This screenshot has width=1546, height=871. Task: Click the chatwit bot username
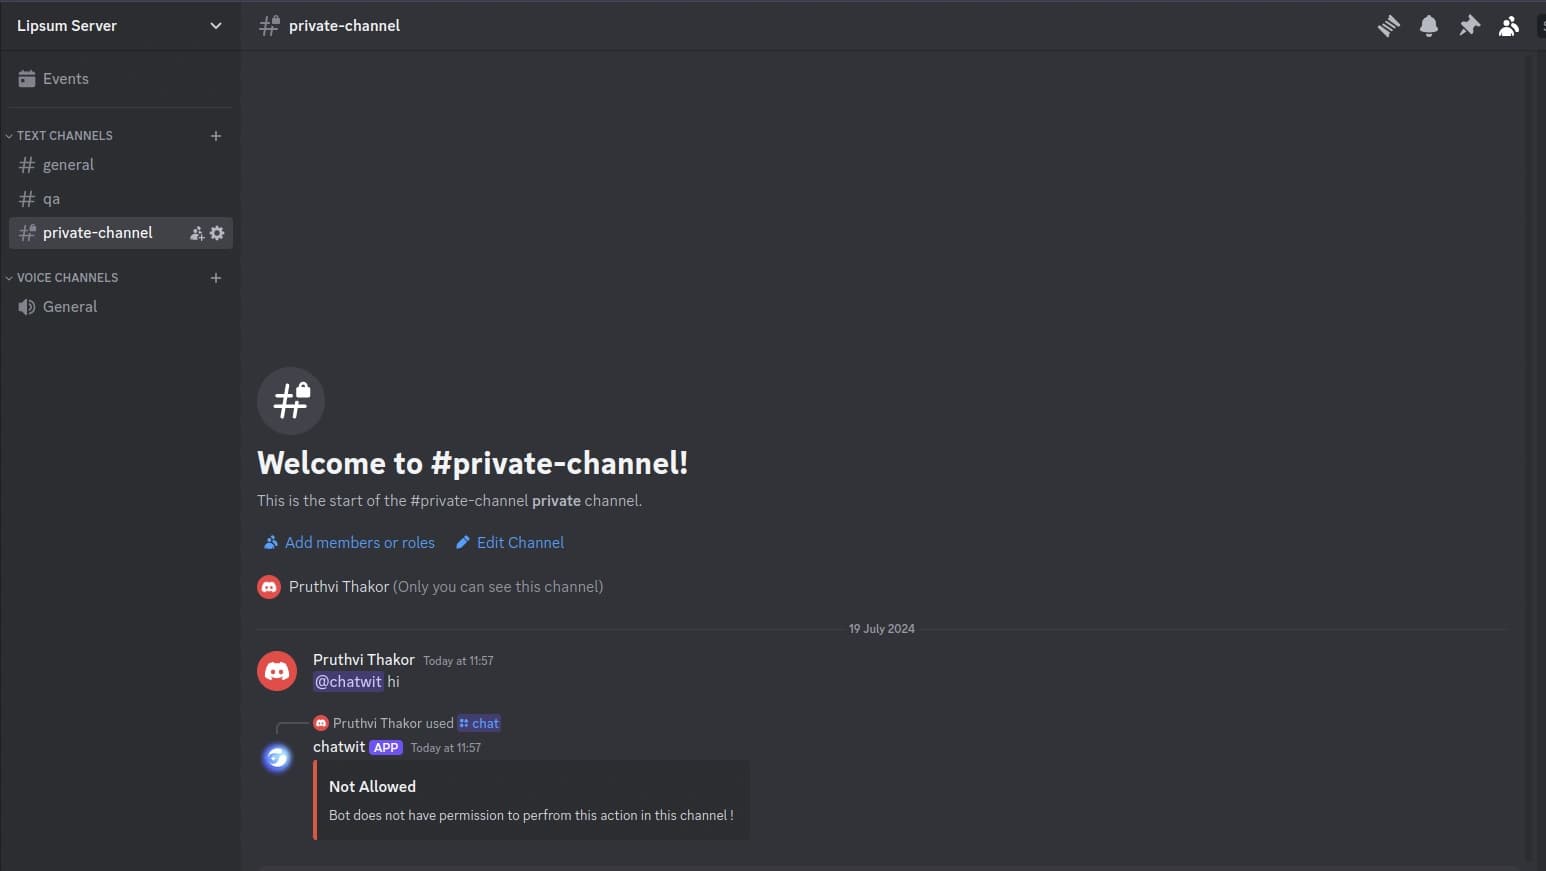coord(339,747)
